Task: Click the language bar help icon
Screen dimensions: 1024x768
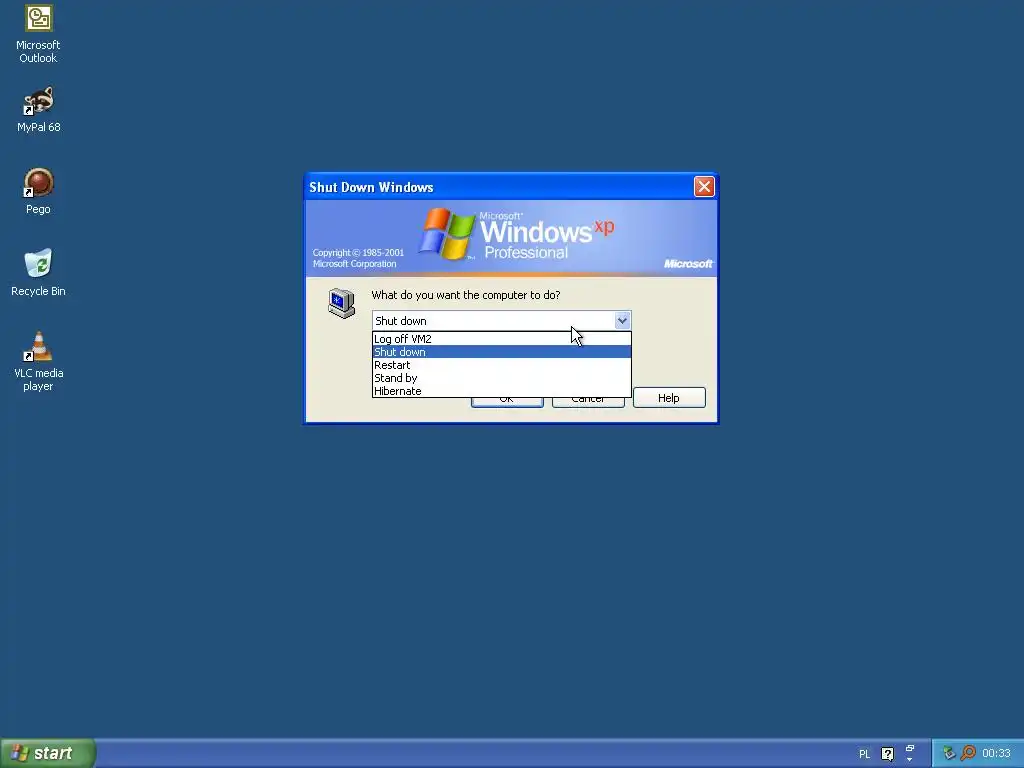Action: point(888,754)
